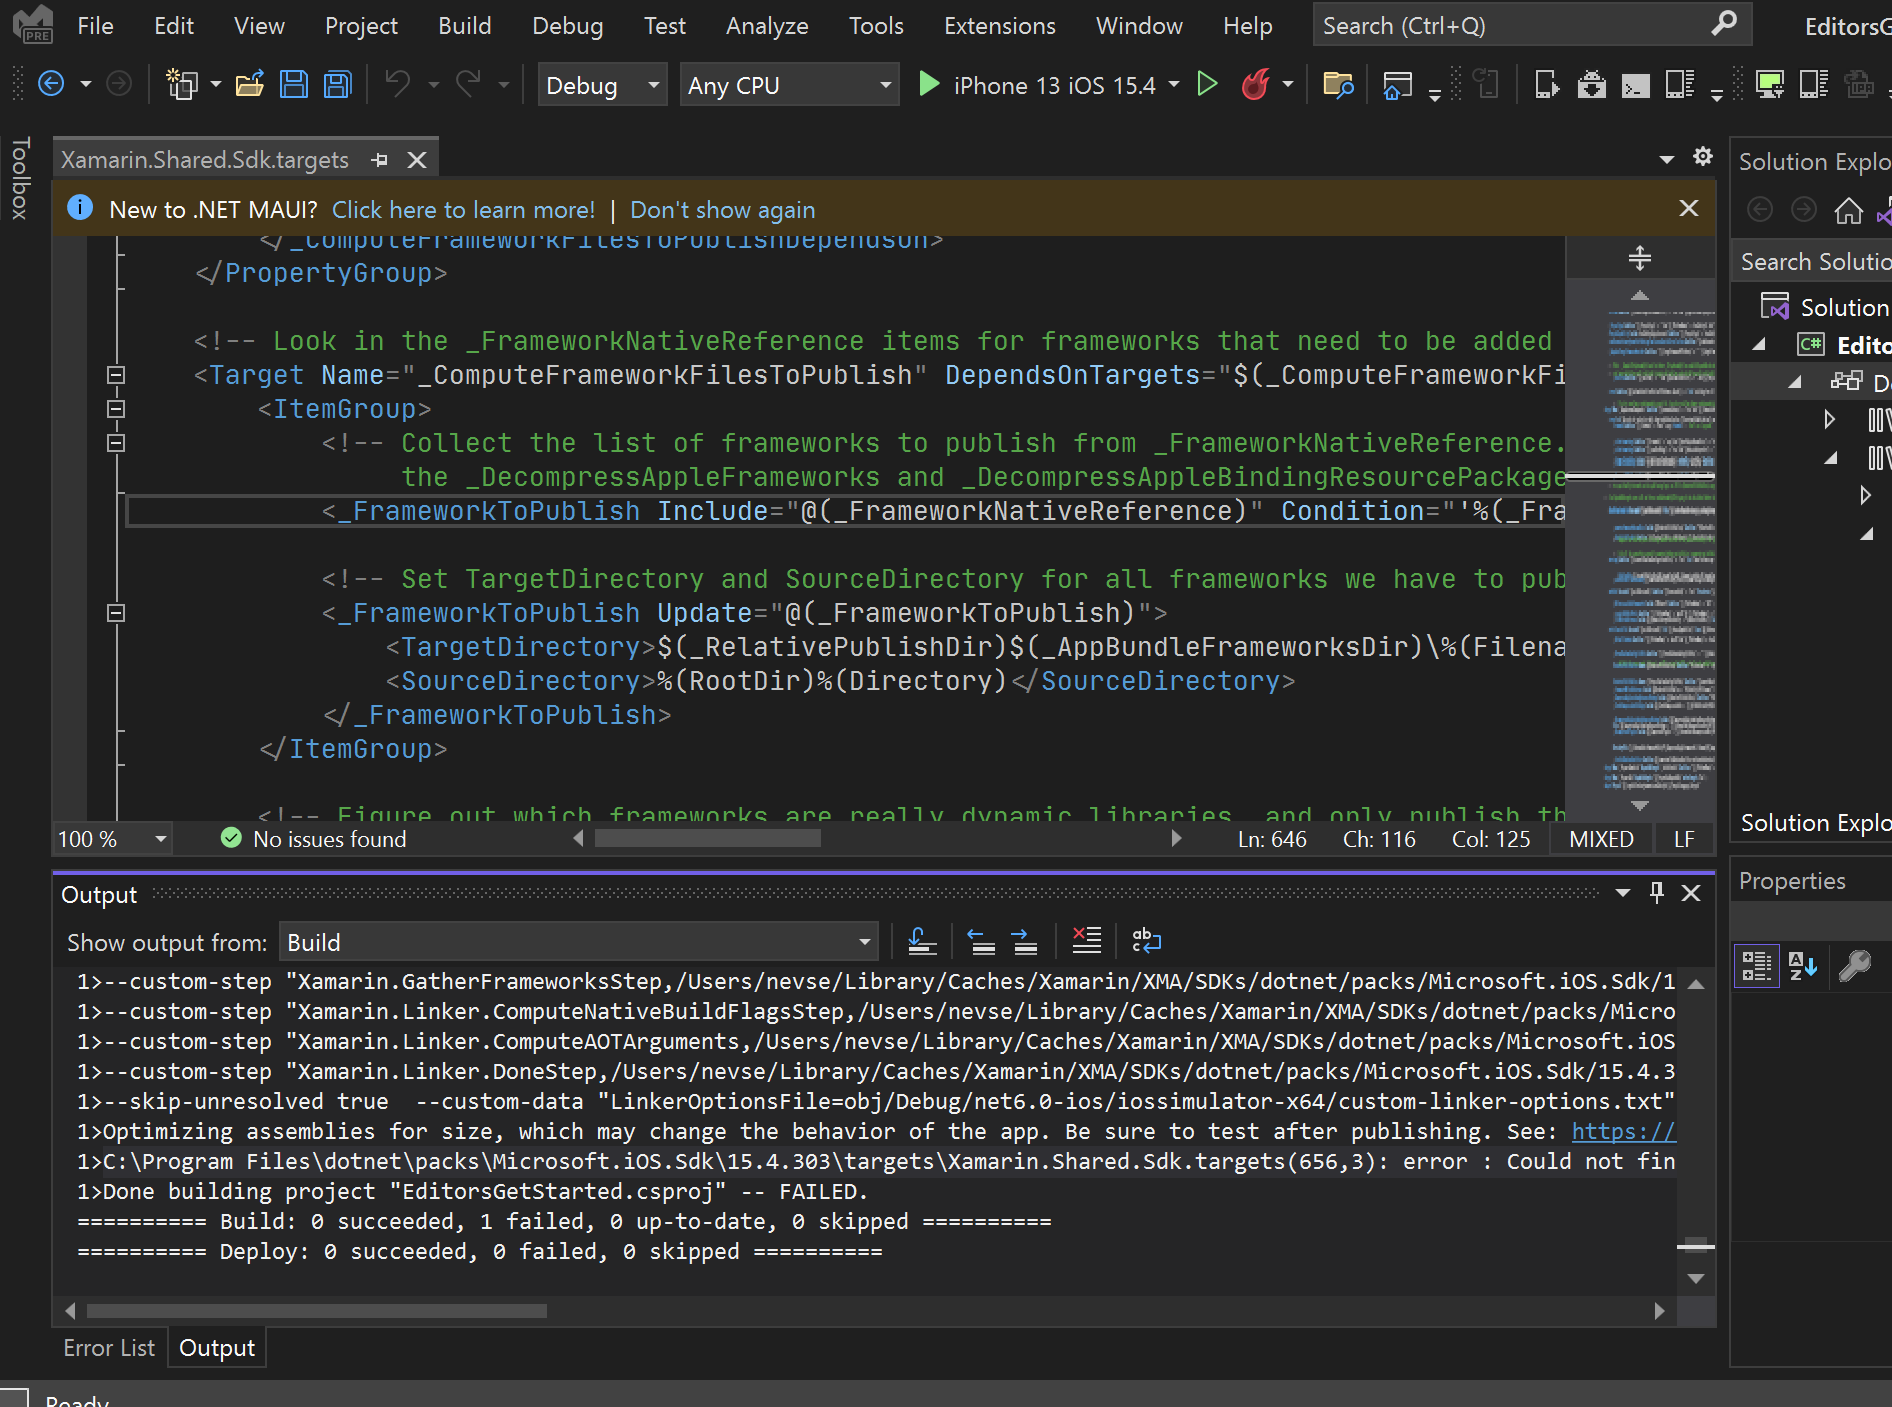The image size is (1892, 1407).
Task: Open Find in Files icon
Action: 1338,85
